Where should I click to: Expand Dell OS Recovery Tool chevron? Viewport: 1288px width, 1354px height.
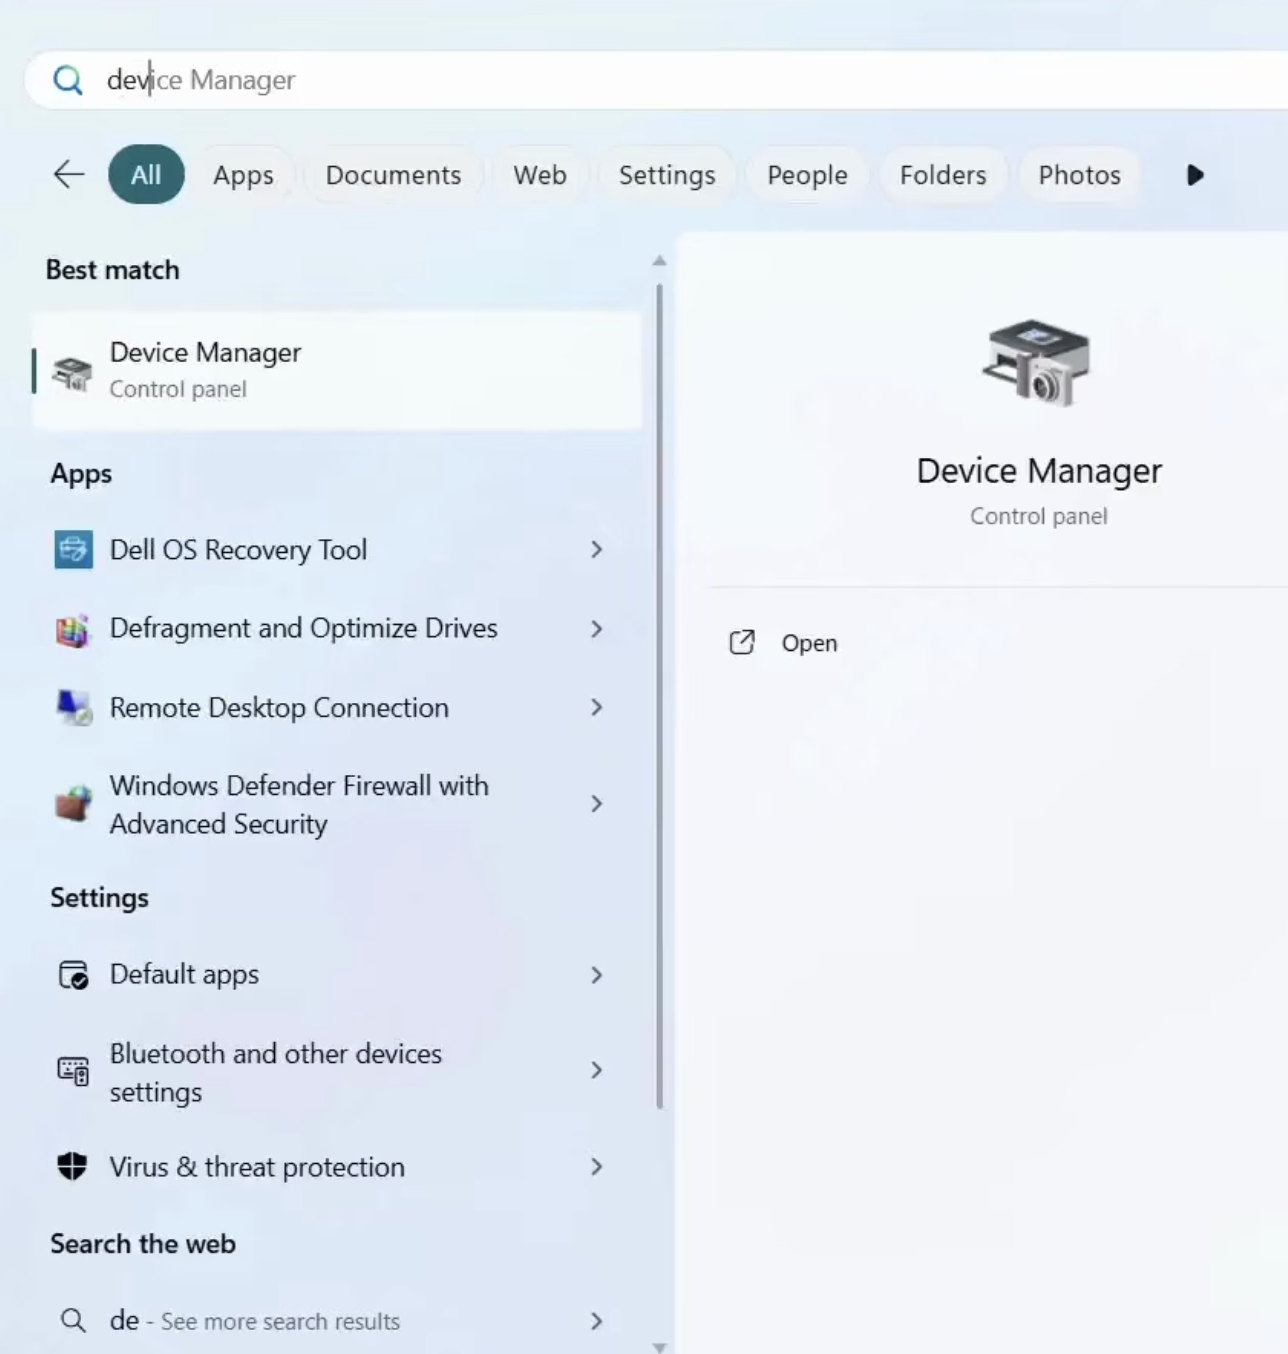[x=597, y=549]
